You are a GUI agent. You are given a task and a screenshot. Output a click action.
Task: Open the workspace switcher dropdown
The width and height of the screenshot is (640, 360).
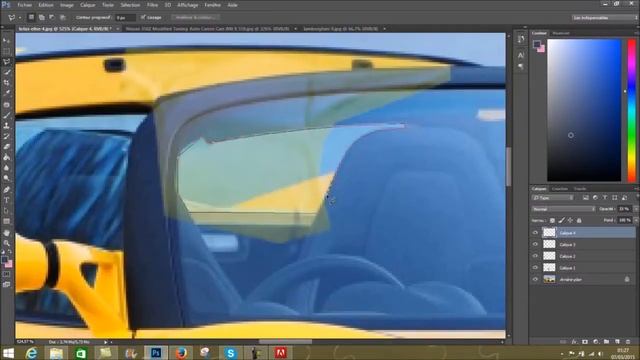(x=605, y=18)
